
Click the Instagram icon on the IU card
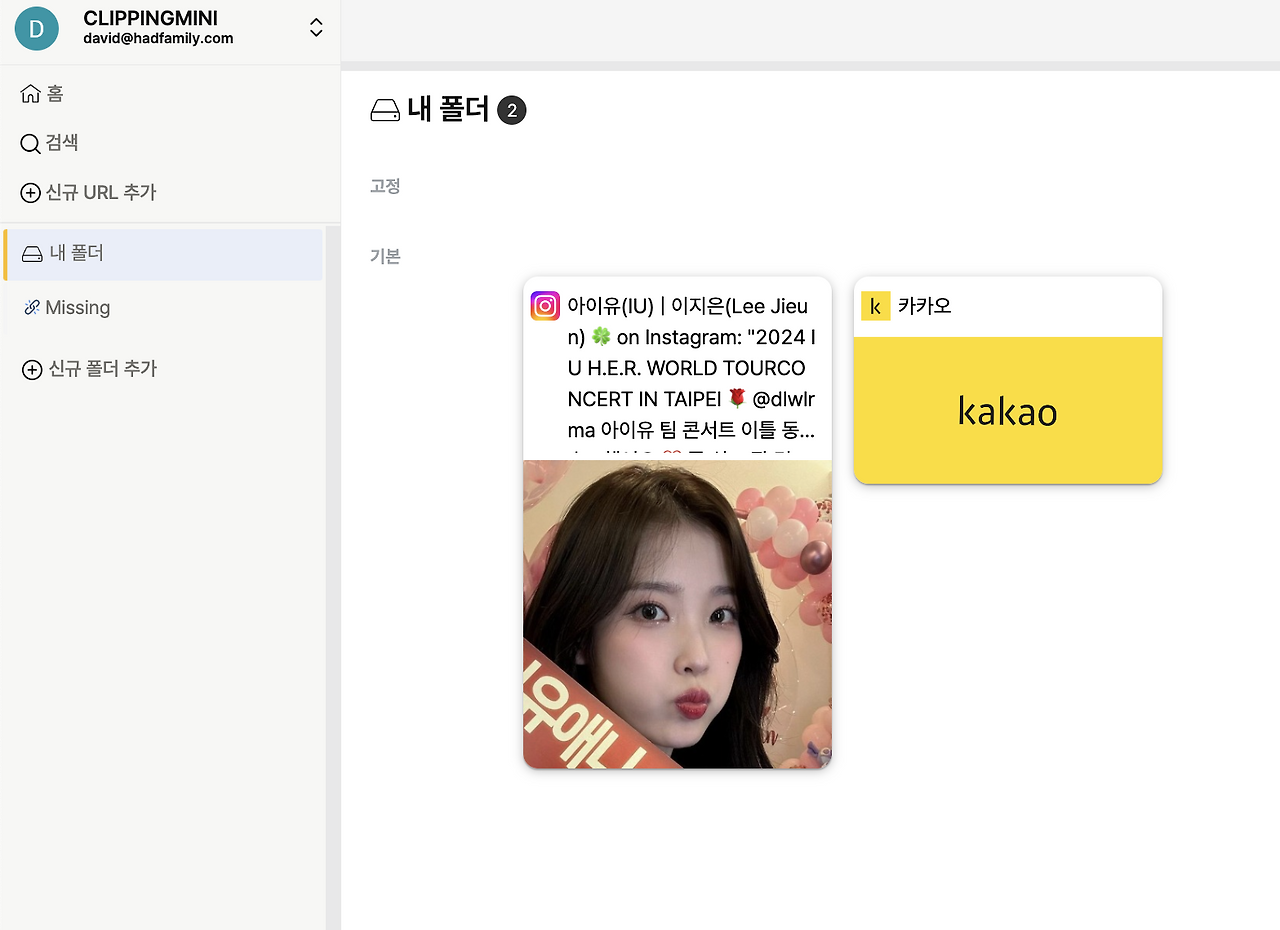pos(545,305)
